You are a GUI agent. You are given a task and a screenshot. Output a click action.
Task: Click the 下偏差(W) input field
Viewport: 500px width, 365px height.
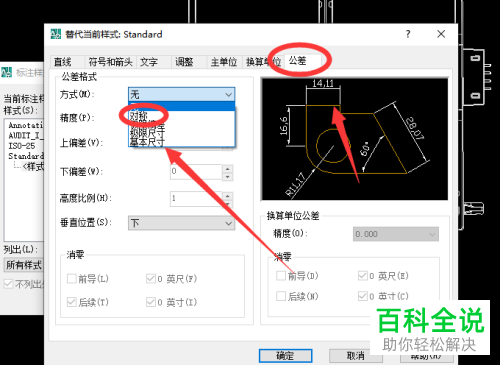(196, 172)
